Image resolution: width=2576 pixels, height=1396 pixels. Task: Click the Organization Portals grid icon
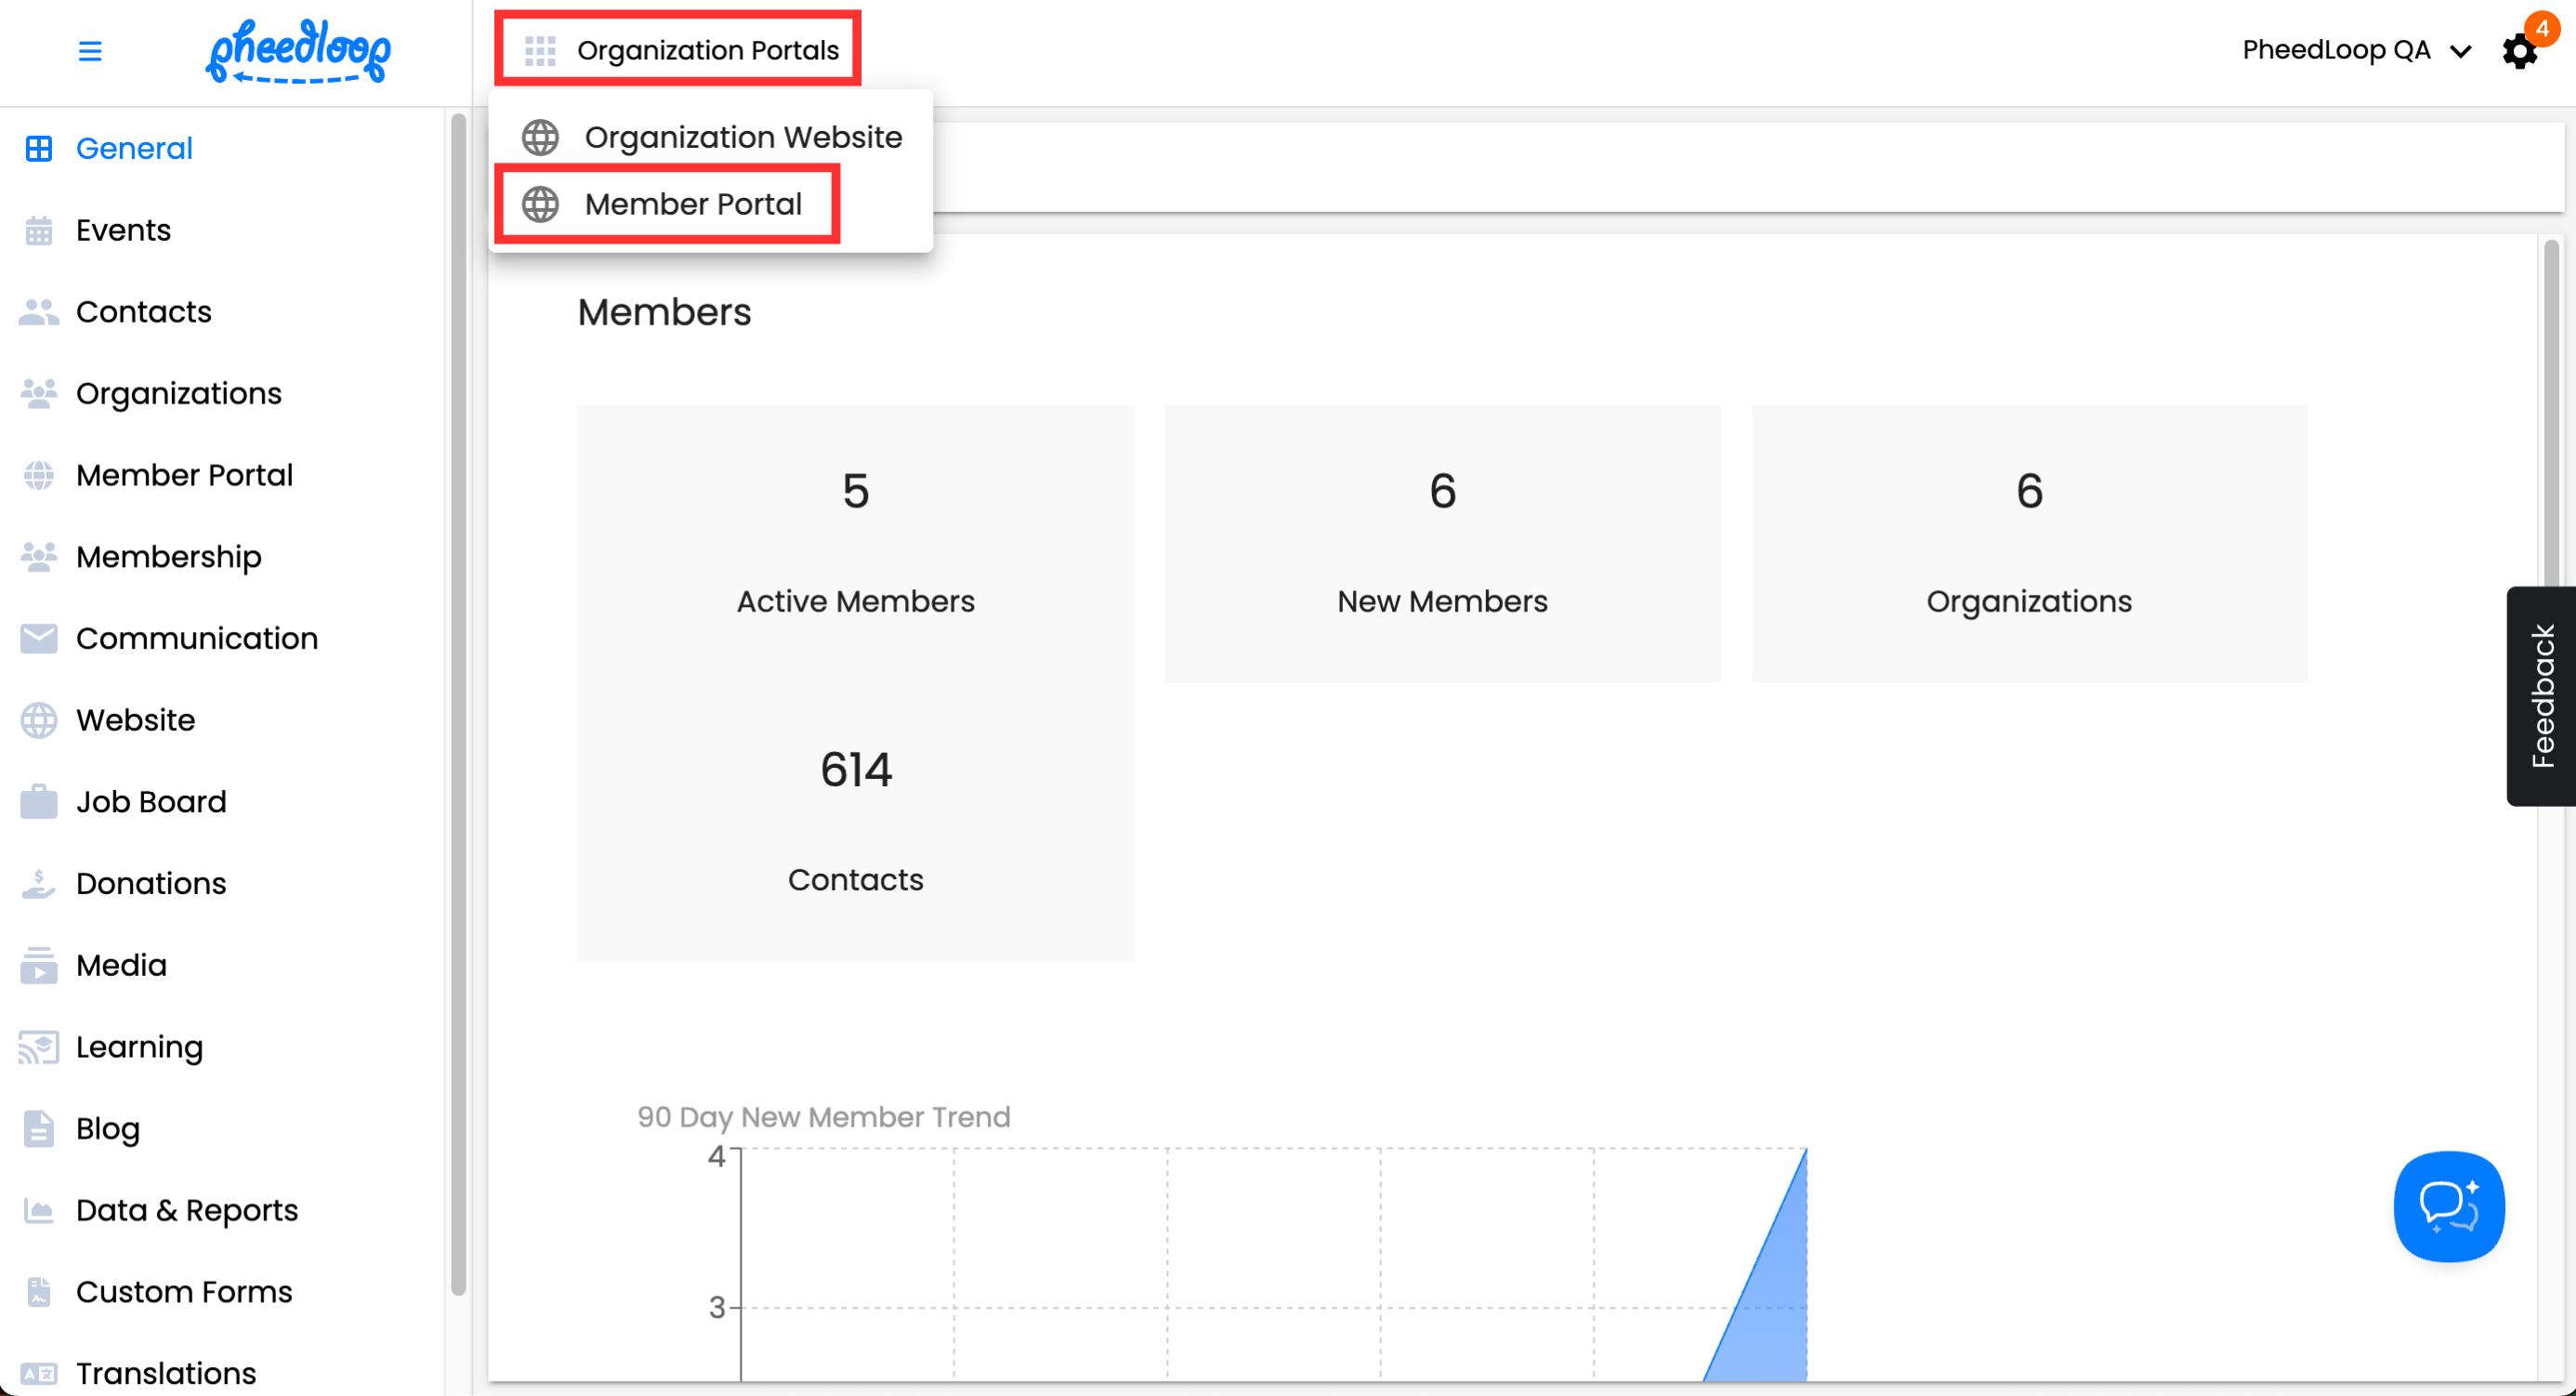(x=540, y=50)
